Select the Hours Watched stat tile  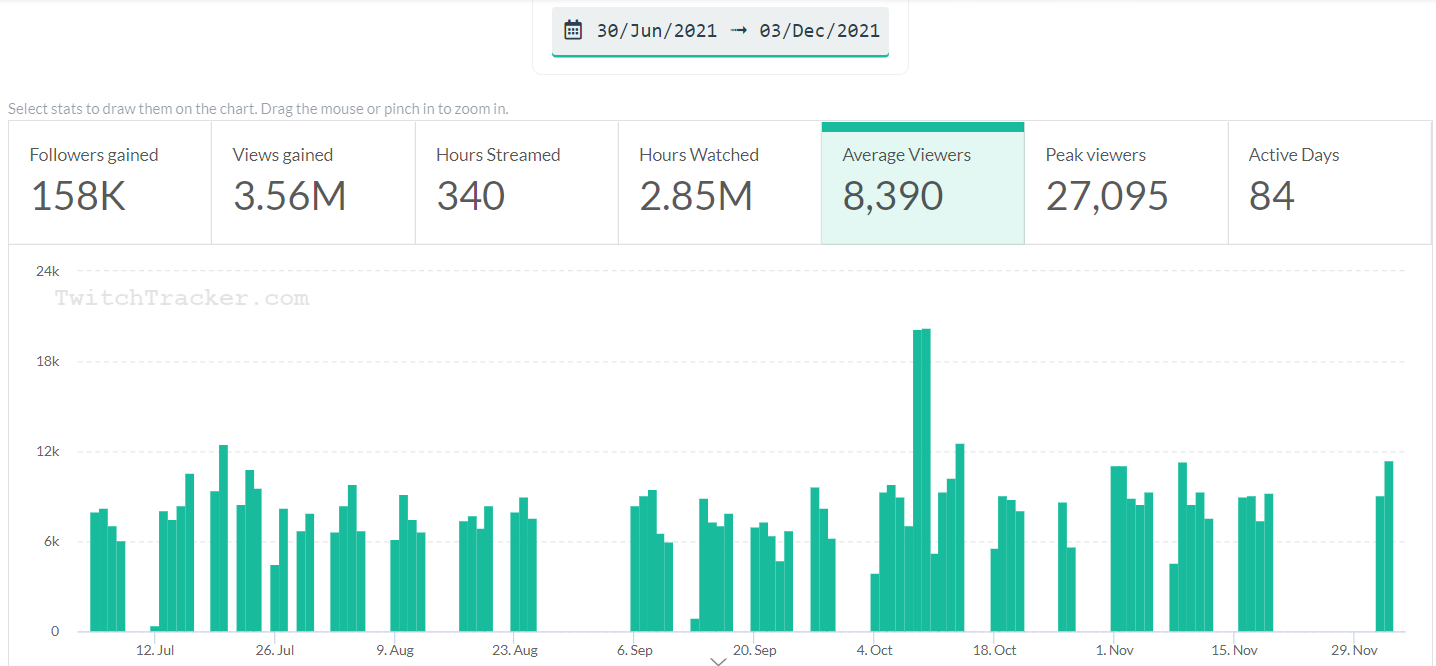tap(719, 183)
